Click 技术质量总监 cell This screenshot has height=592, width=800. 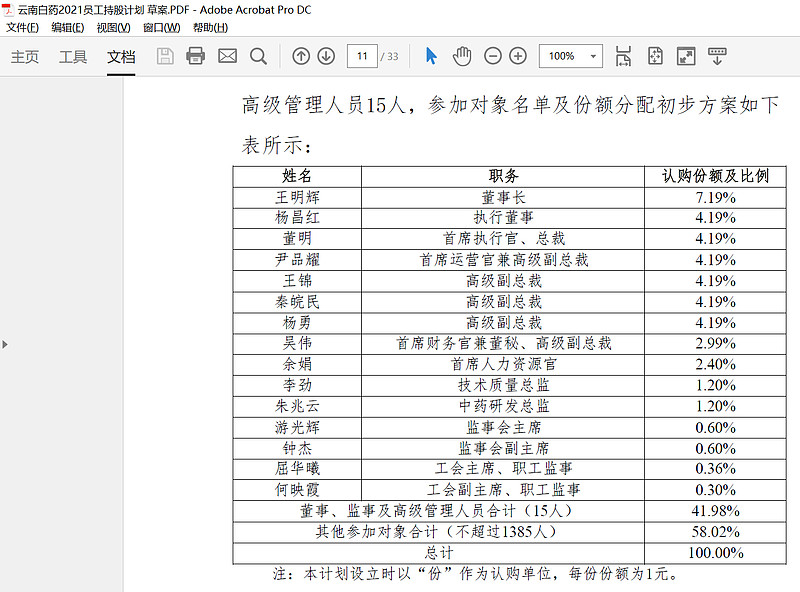click(x=504, y=385)
